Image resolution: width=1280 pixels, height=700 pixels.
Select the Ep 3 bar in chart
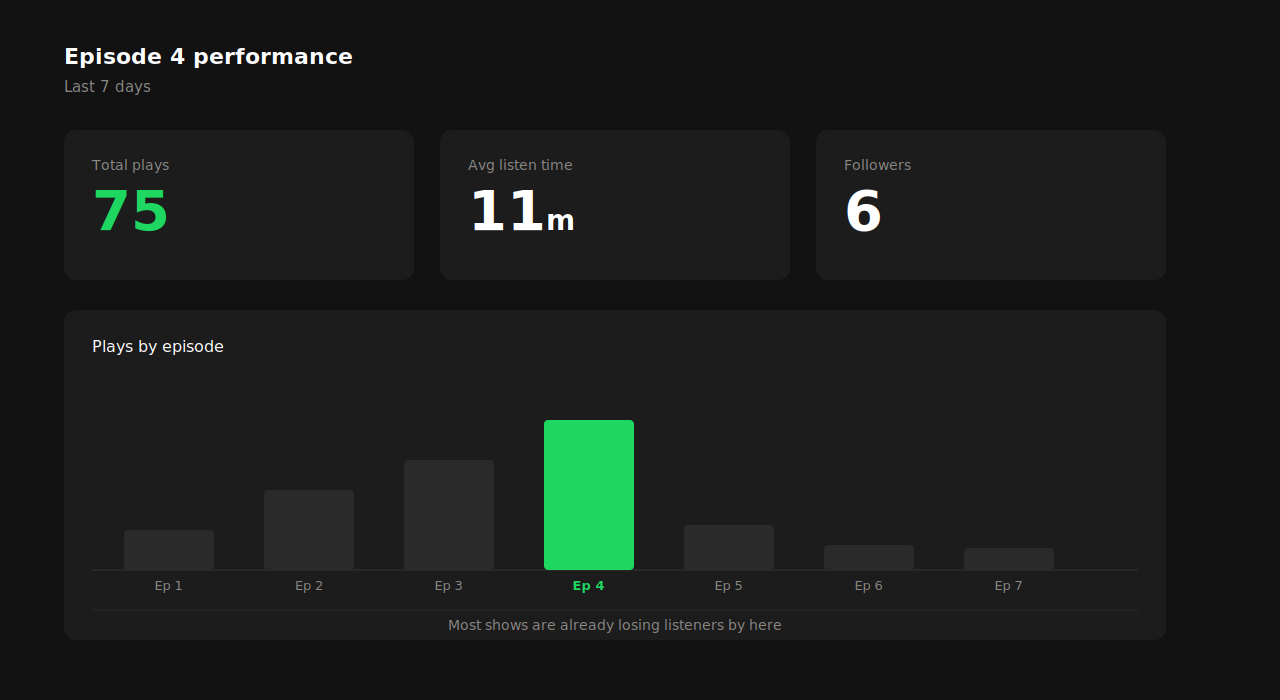(x=449, y=515)
